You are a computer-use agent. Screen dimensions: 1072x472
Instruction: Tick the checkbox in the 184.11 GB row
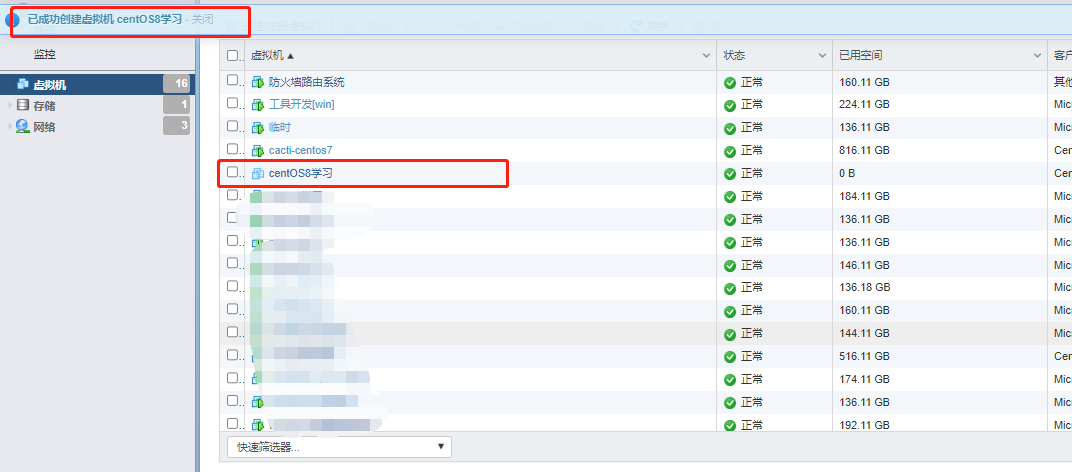pos(232,195)
